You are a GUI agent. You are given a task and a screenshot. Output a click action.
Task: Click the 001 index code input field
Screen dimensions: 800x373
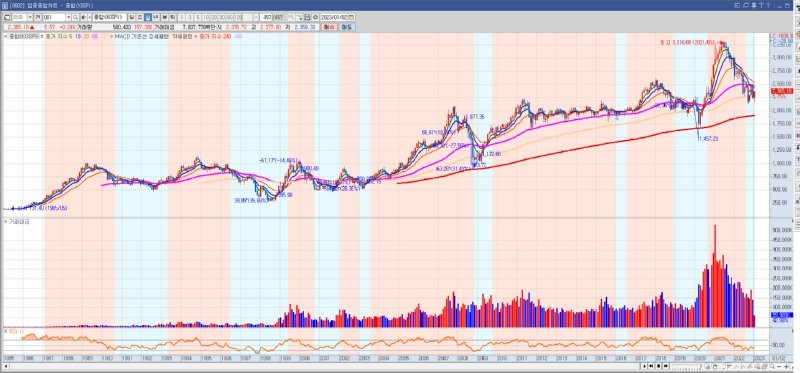tap(54, 17)
